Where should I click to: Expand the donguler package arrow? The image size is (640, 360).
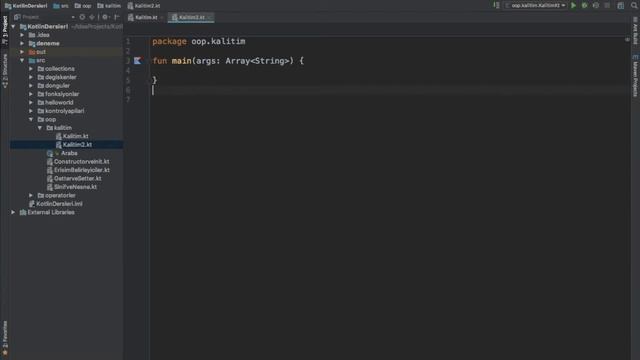(31, 86)
